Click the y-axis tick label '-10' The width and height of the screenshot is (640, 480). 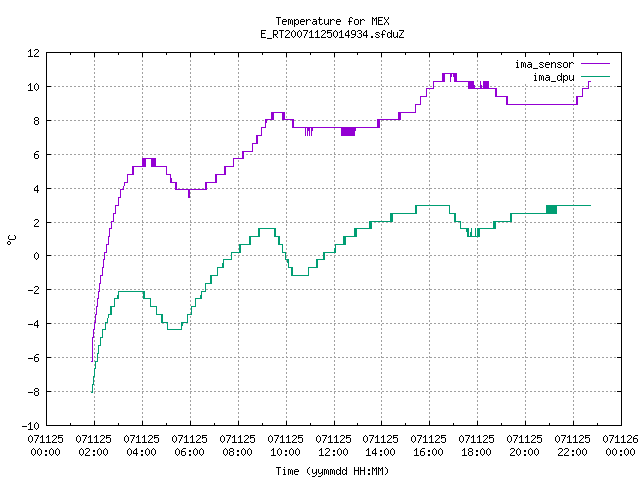[31, 426]
